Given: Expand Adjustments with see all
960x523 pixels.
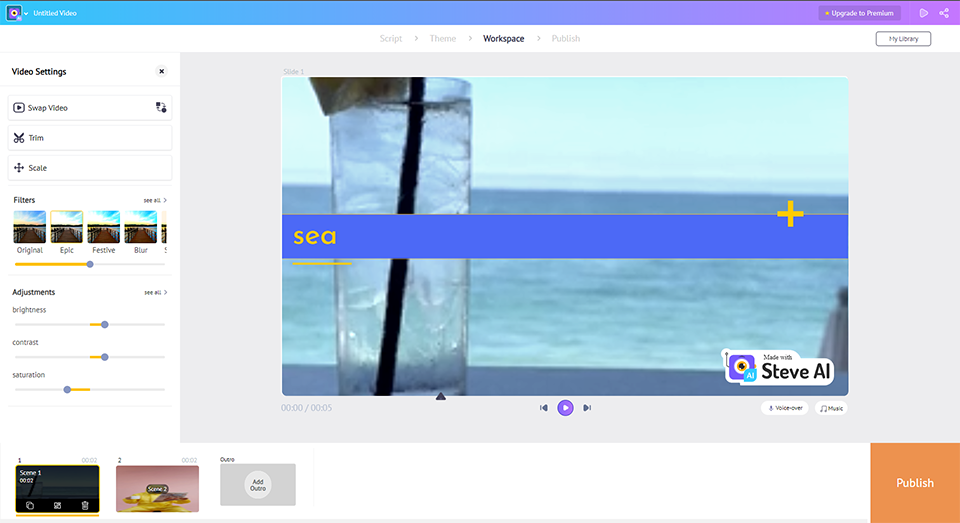Looking at the screenshot, I should click(156, 292).
